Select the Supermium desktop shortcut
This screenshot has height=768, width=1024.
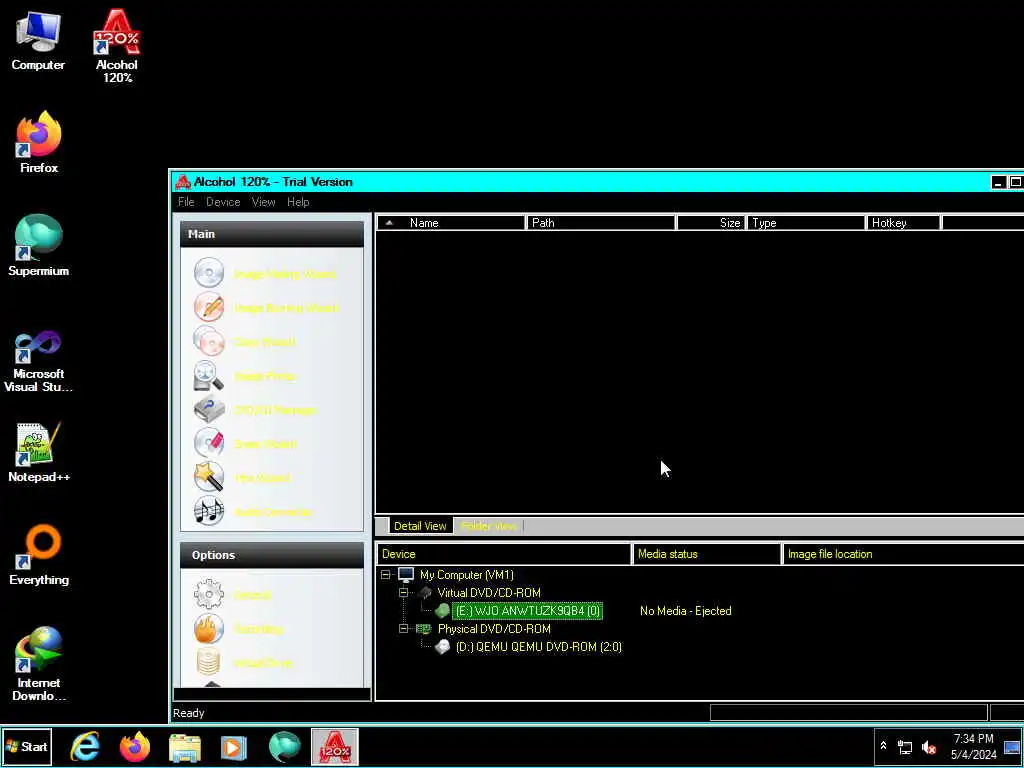(39, 246)
